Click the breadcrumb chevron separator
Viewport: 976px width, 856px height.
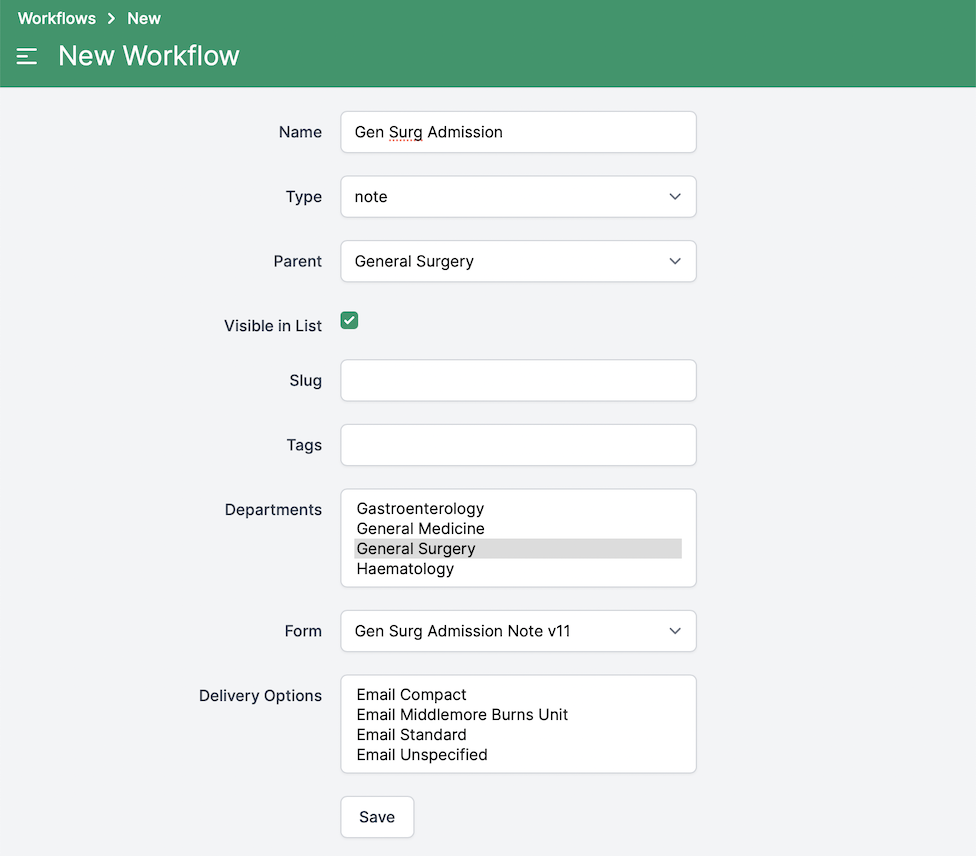112,18
